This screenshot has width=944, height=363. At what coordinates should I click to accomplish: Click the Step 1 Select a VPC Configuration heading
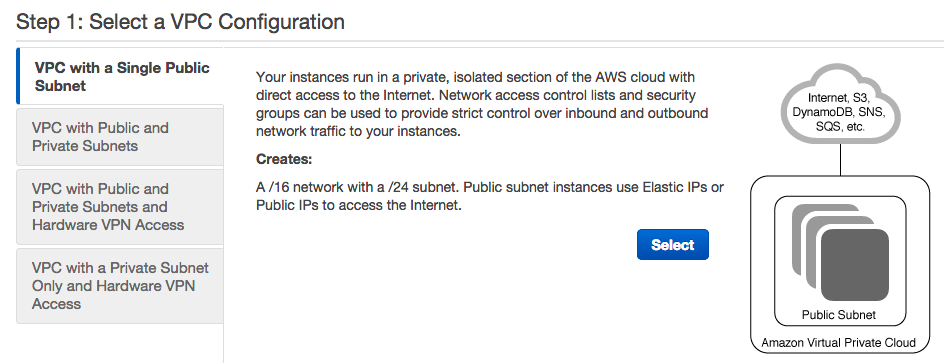(x=180, y=22)
